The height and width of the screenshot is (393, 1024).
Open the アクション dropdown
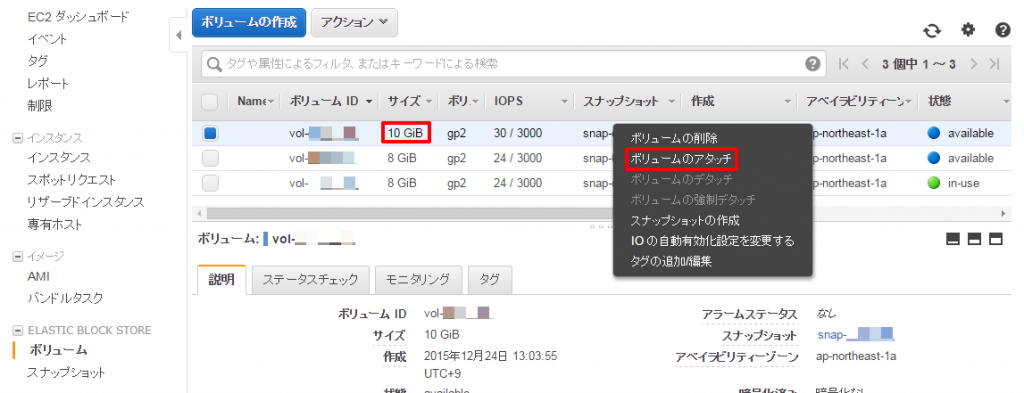(355, 22)
